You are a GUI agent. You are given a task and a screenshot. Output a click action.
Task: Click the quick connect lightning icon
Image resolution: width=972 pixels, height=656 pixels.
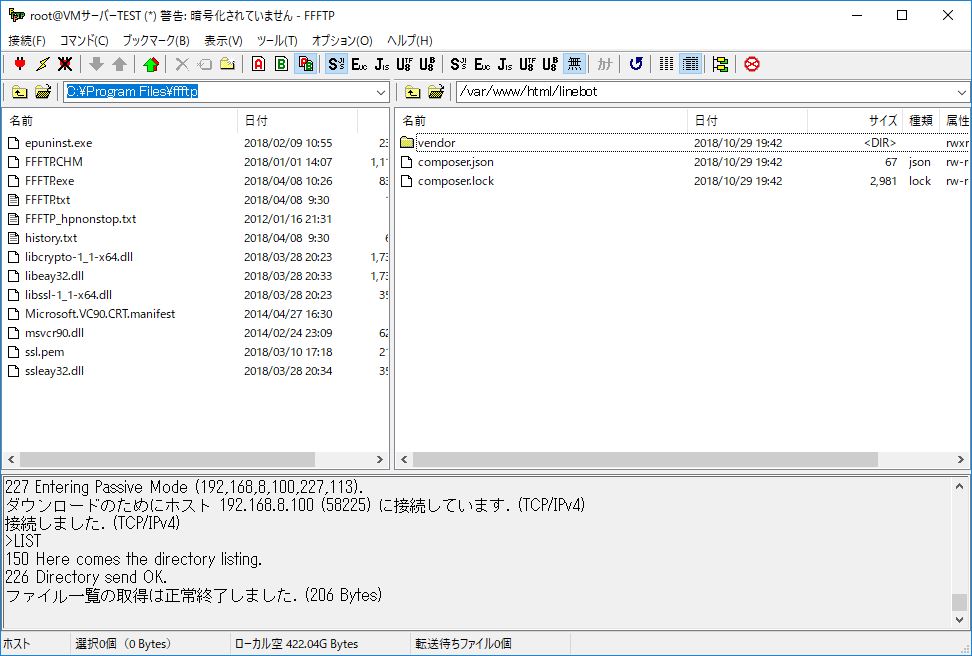tap(42, 63)
